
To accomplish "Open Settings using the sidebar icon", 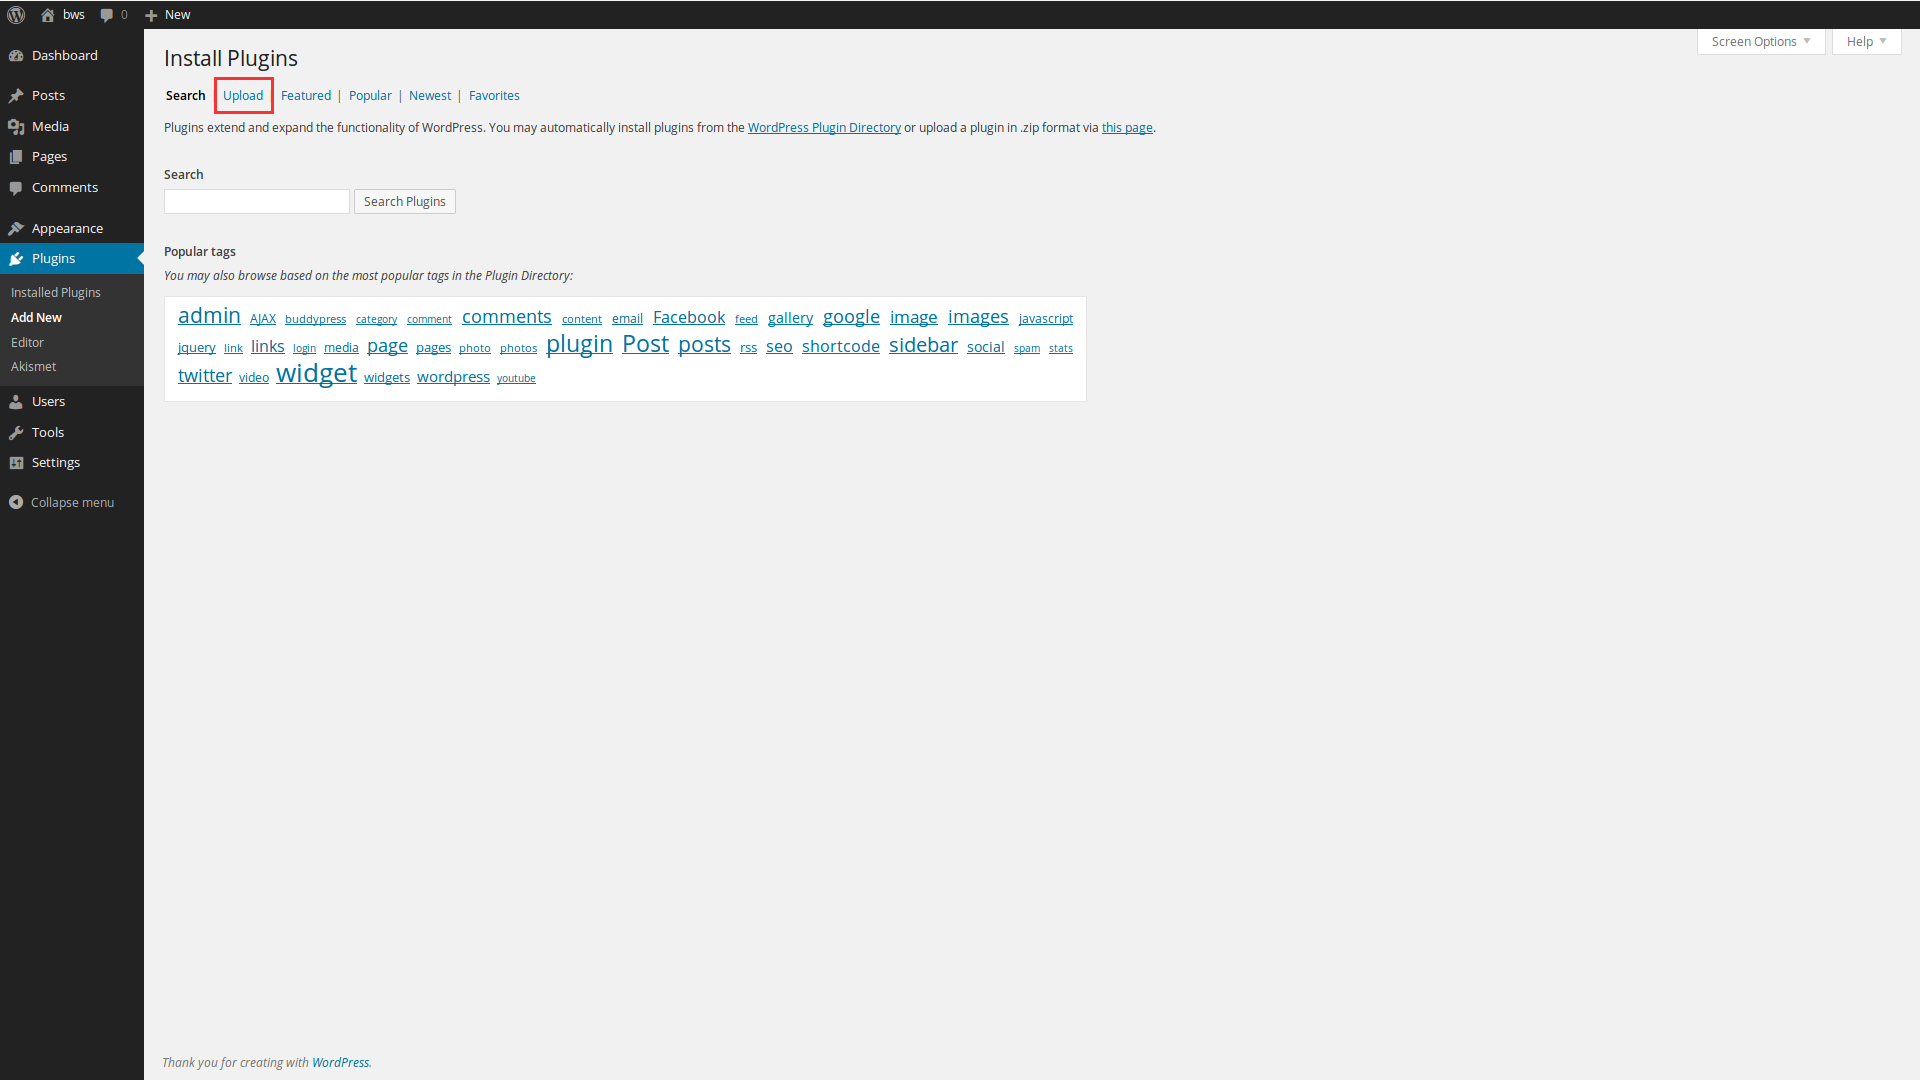I will 16,462.
